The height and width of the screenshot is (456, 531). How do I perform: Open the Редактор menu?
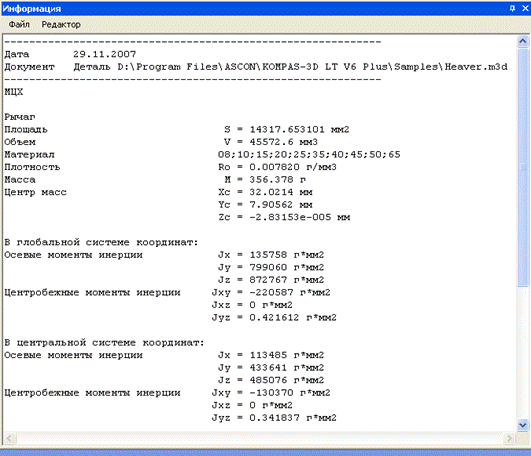[61, 24]
